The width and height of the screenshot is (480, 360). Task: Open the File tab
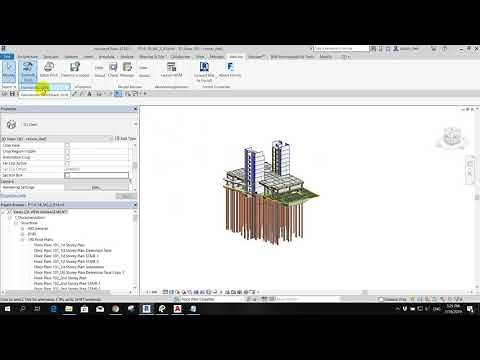point(7,57)
